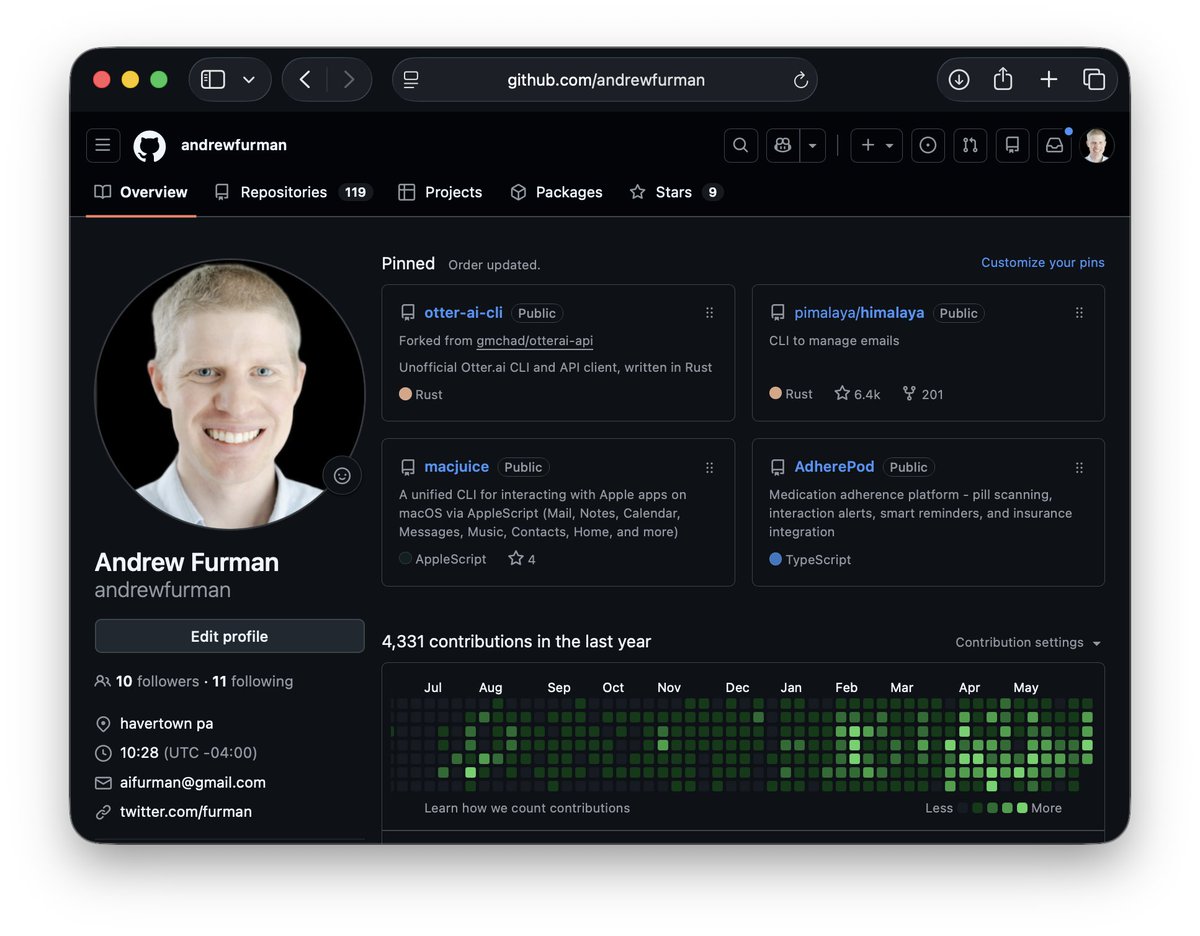Grab the drag handle on AdherePod pin
Screen dimensions: 1200x936
coord(1079,467)
